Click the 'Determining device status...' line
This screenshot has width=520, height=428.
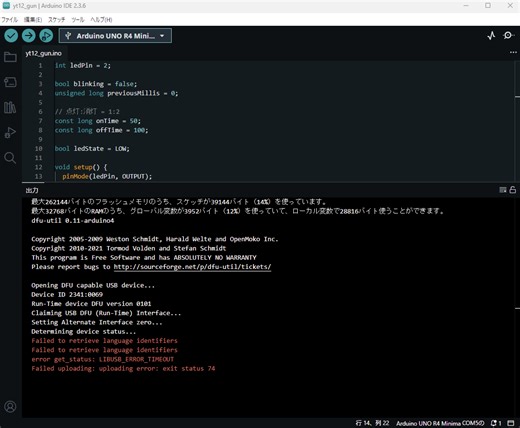click(x=84, y=332)
